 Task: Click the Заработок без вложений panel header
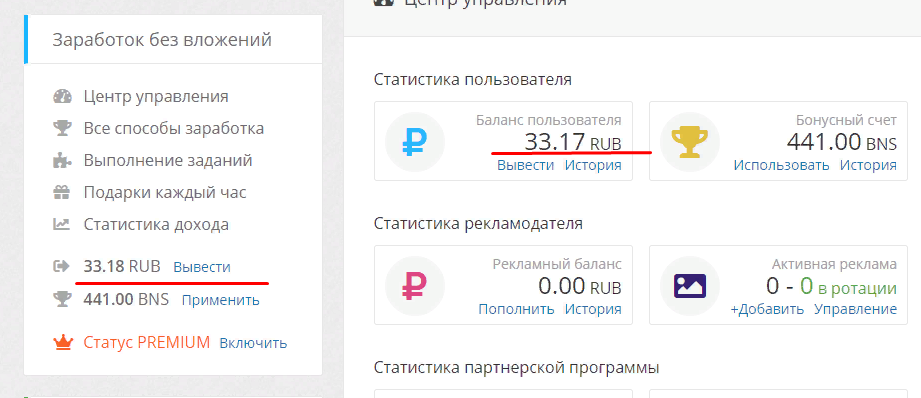(x=173, y=39)
